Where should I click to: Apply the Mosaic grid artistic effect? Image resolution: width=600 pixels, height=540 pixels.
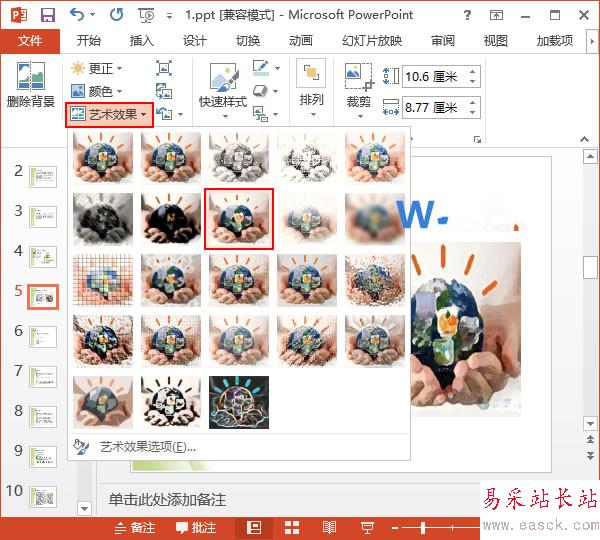(x=103, y=280)
